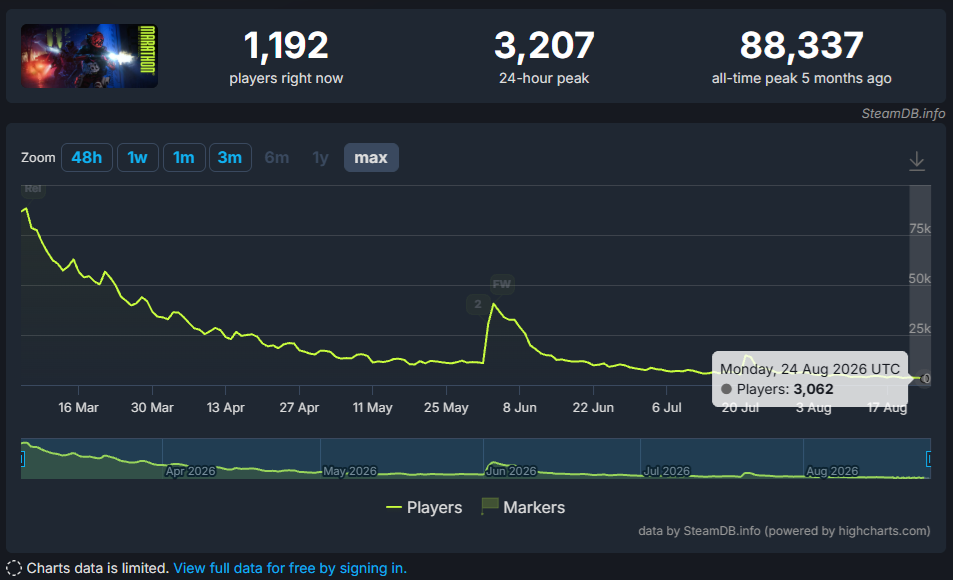953x580 pixels.
Task: Click the 3,207 24-hour peak value
Action: [x=544, y=46]
